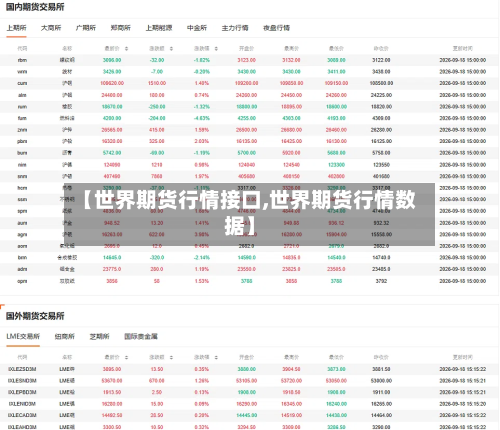
Task: Select the aum code cell
Action: pos(22,223)
